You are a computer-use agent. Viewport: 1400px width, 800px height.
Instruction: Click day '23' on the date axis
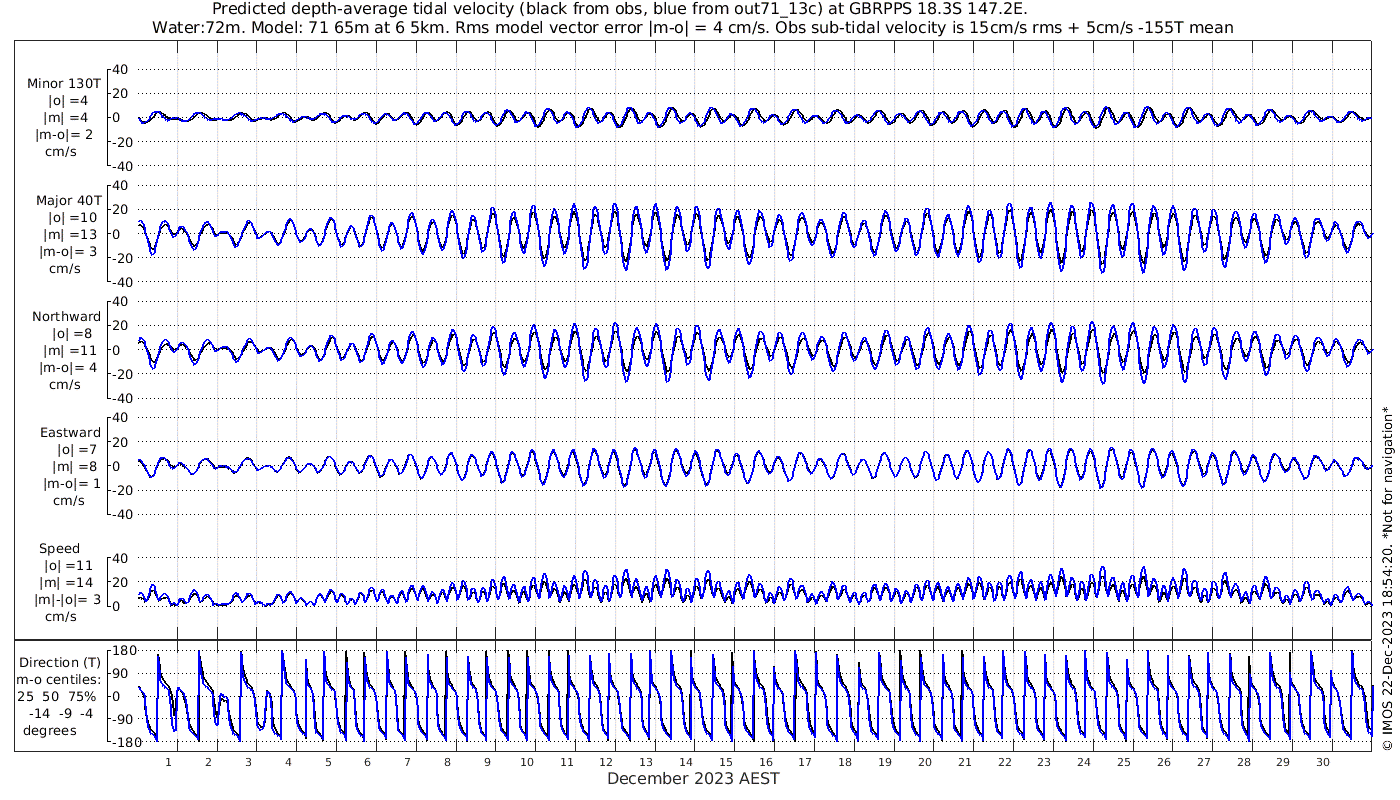(x=1044, y=762)
